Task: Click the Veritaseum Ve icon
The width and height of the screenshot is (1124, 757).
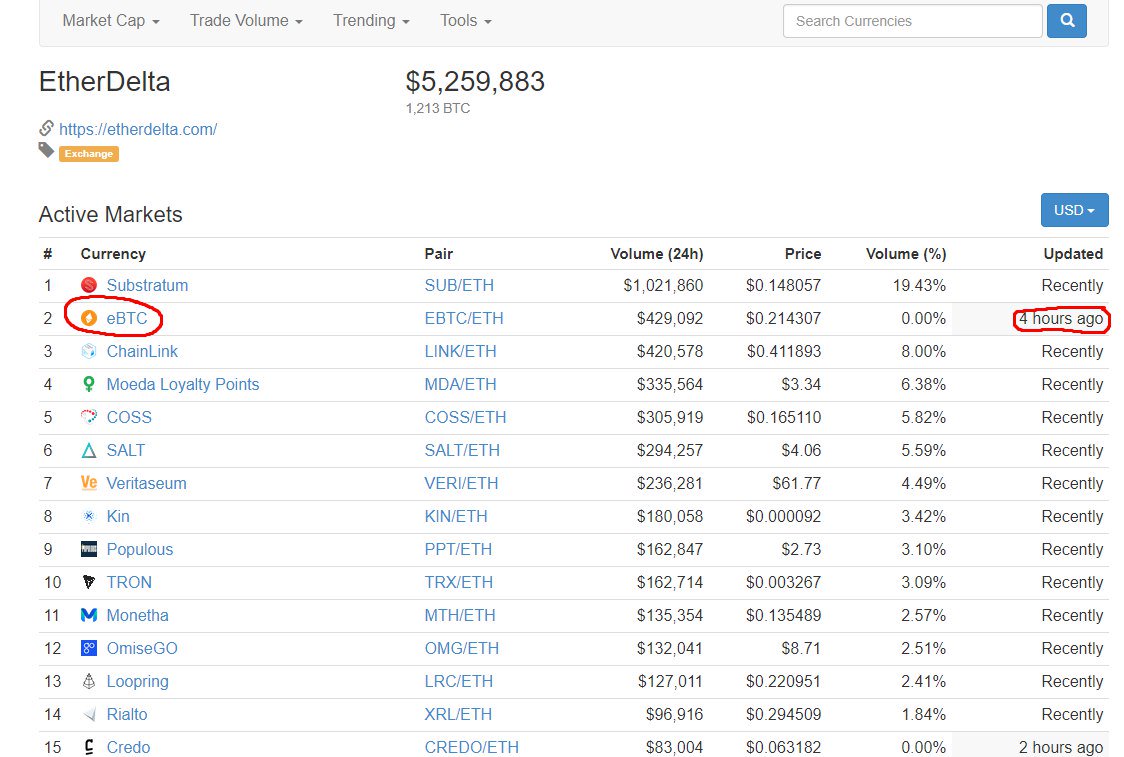Action: [x=89, y=483]
